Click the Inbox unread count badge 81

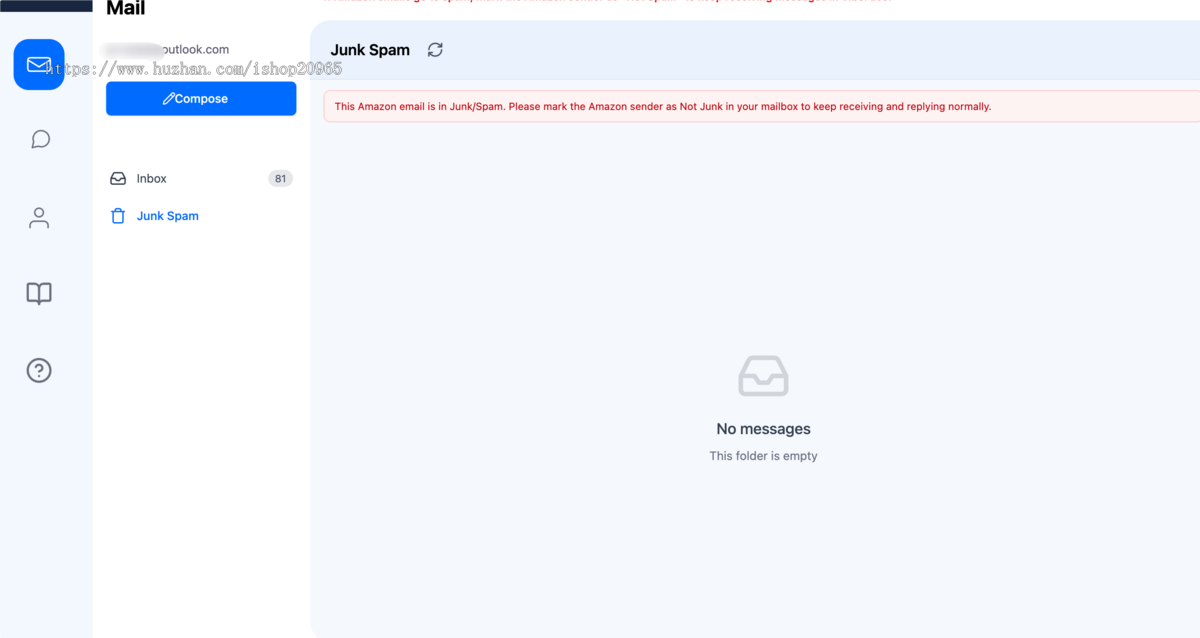pos(280,179)
